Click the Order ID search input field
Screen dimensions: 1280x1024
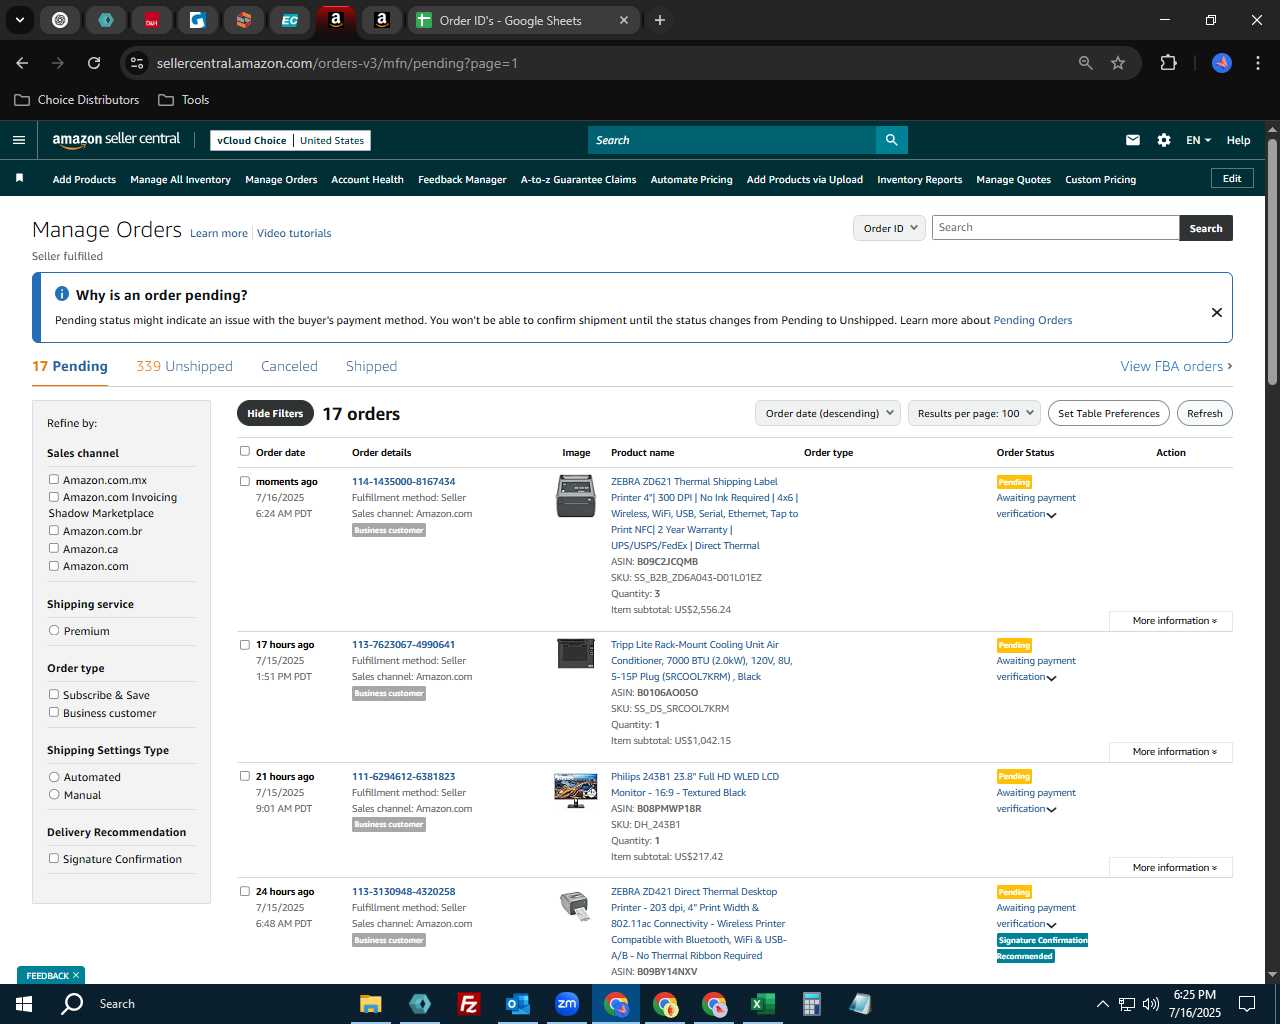[1055, 227]
